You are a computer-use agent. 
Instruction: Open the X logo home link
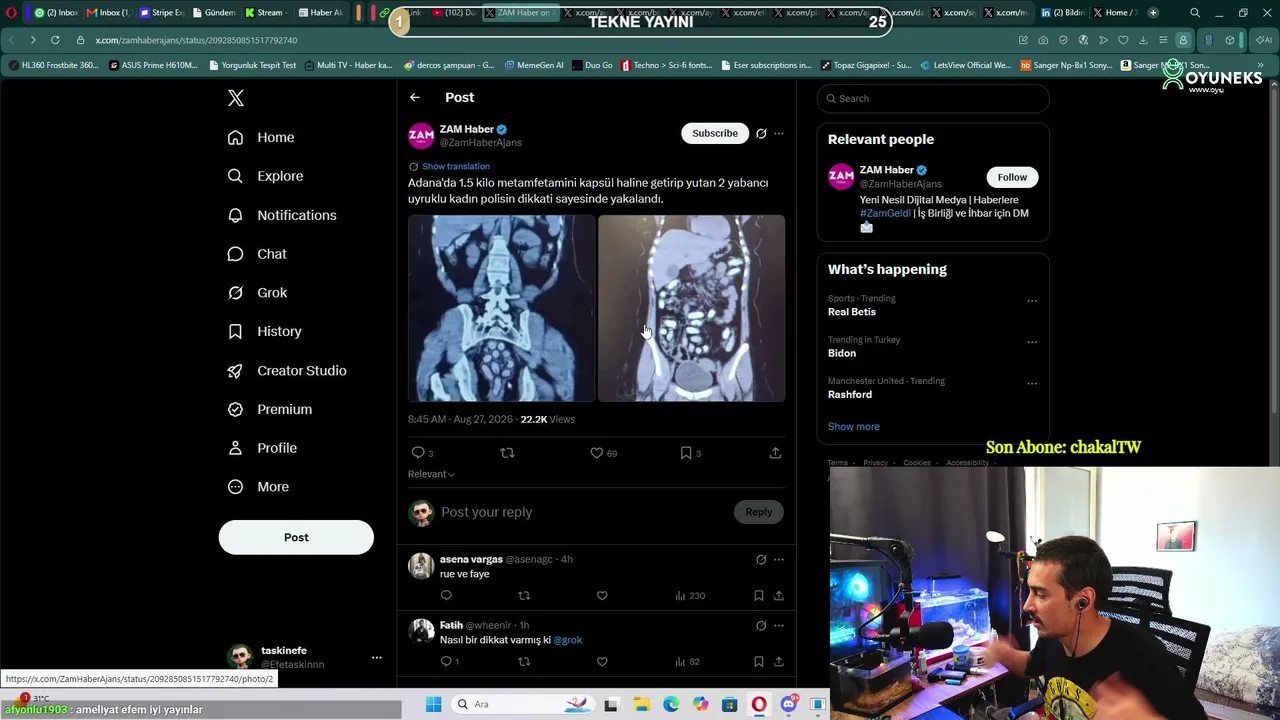click(x=236, y=98)
